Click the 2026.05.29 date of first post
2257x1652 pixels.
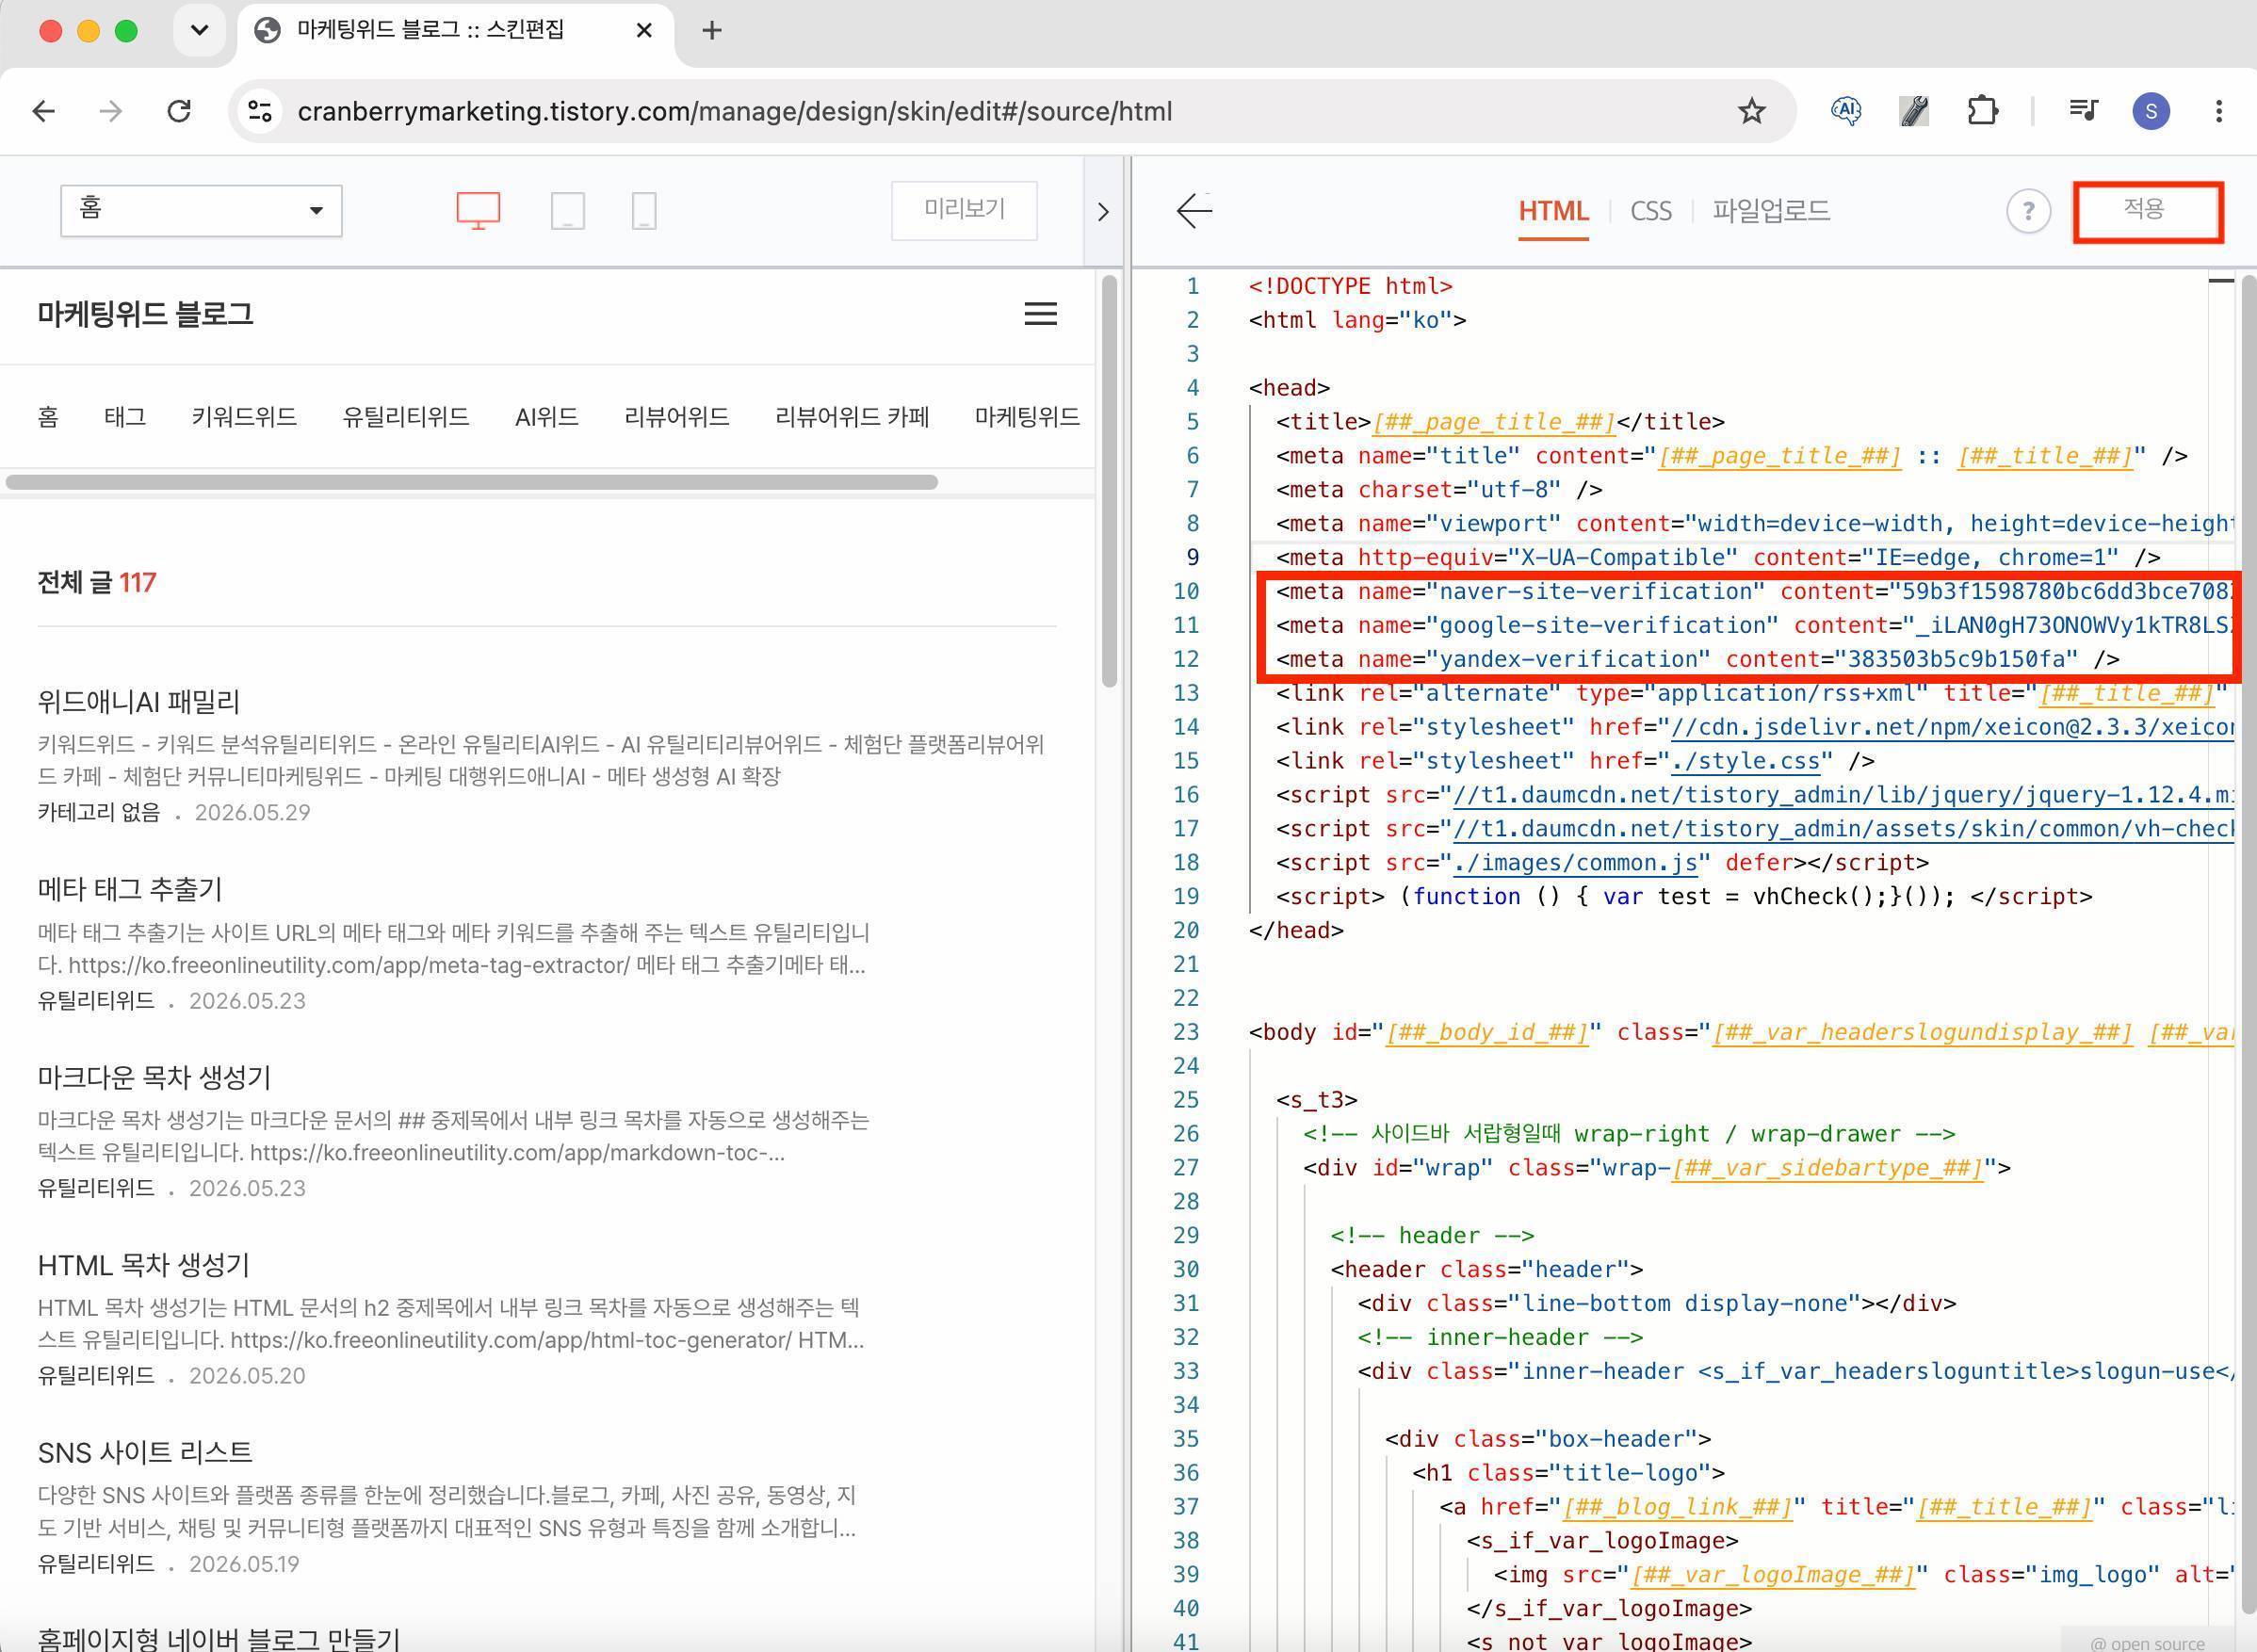pos(252,812)
